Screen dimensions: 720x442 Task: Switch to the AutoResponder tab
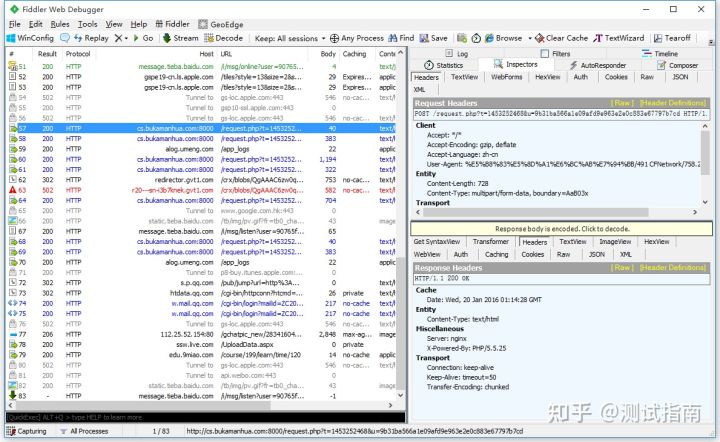pos(598,65)
